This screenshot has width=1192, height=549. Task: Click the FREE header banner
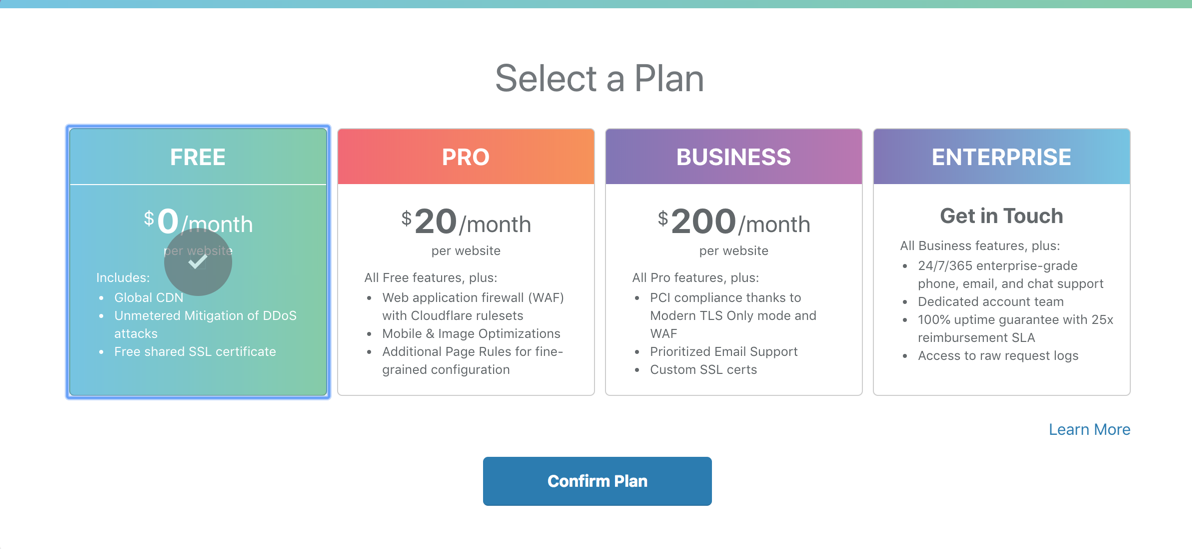pos(198,157)
